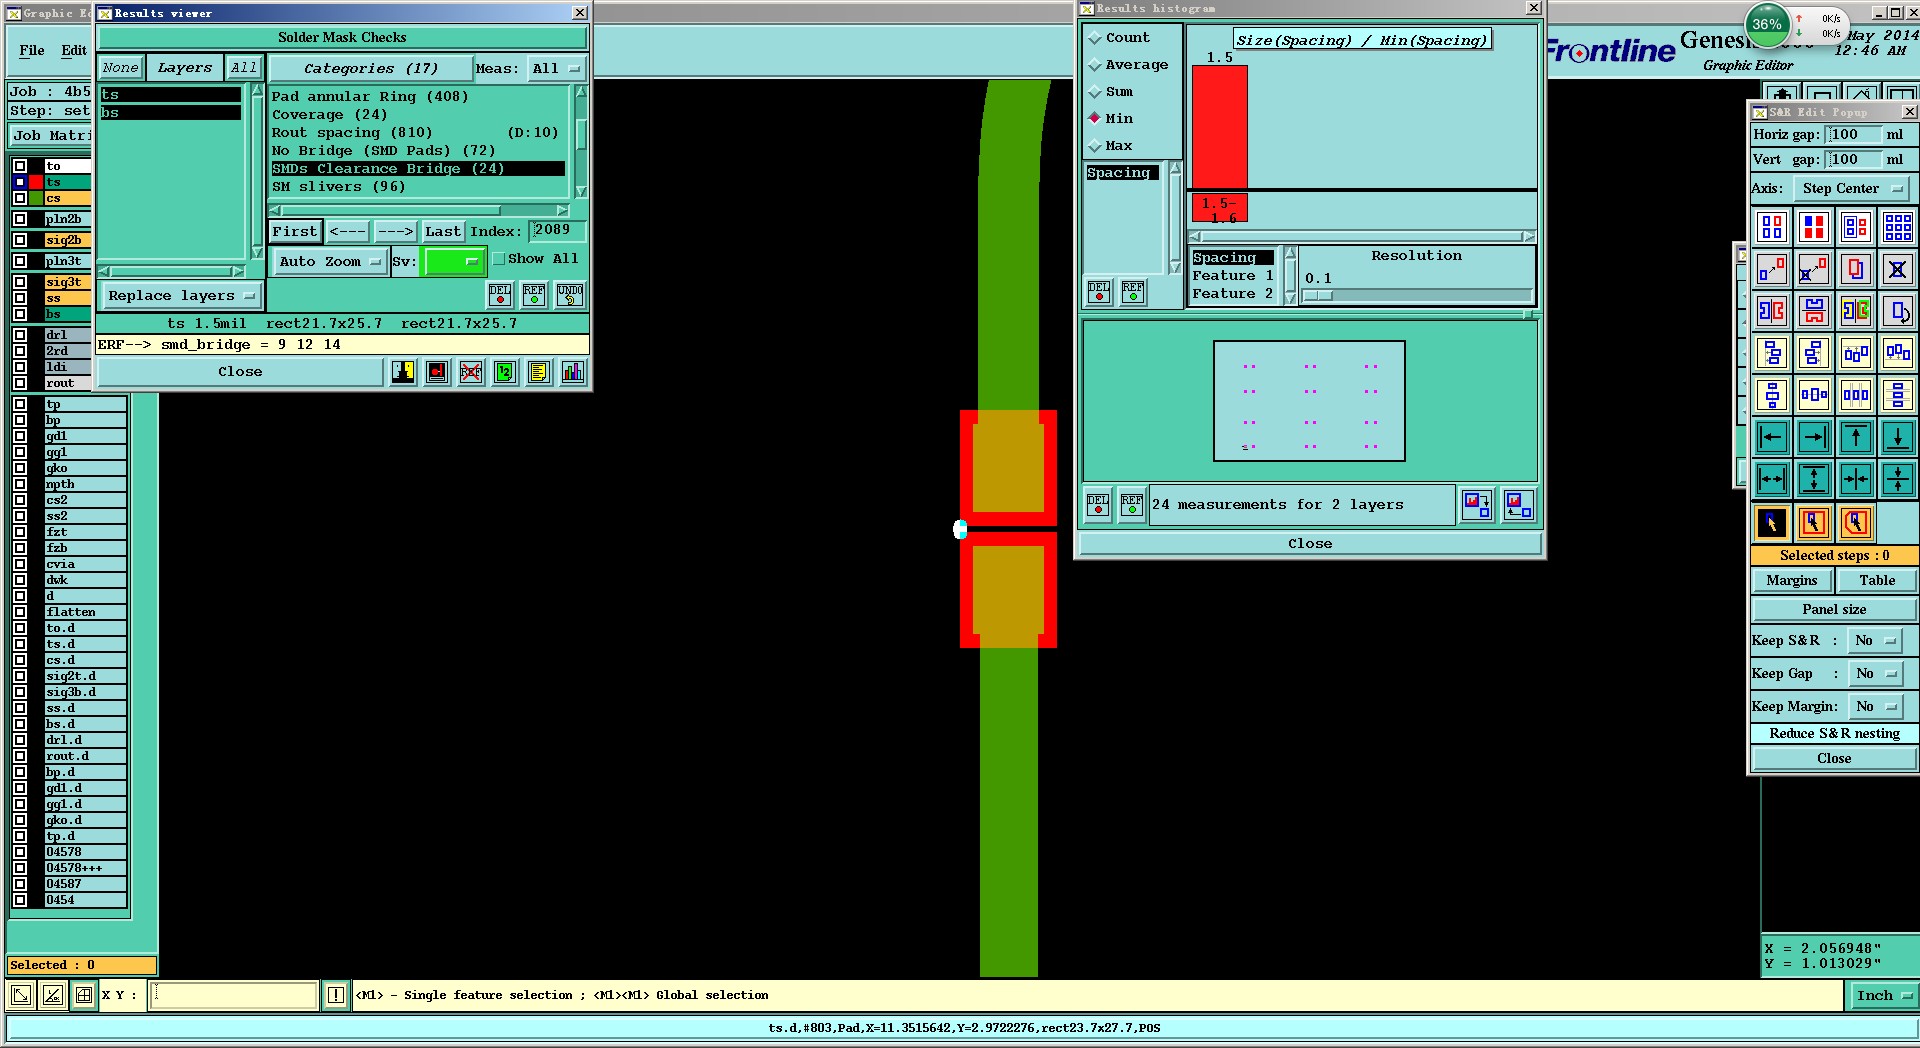The height and width of the screenshot is (1048, 1920).
Task: Click the Margins button
Action: [1792, 581]
